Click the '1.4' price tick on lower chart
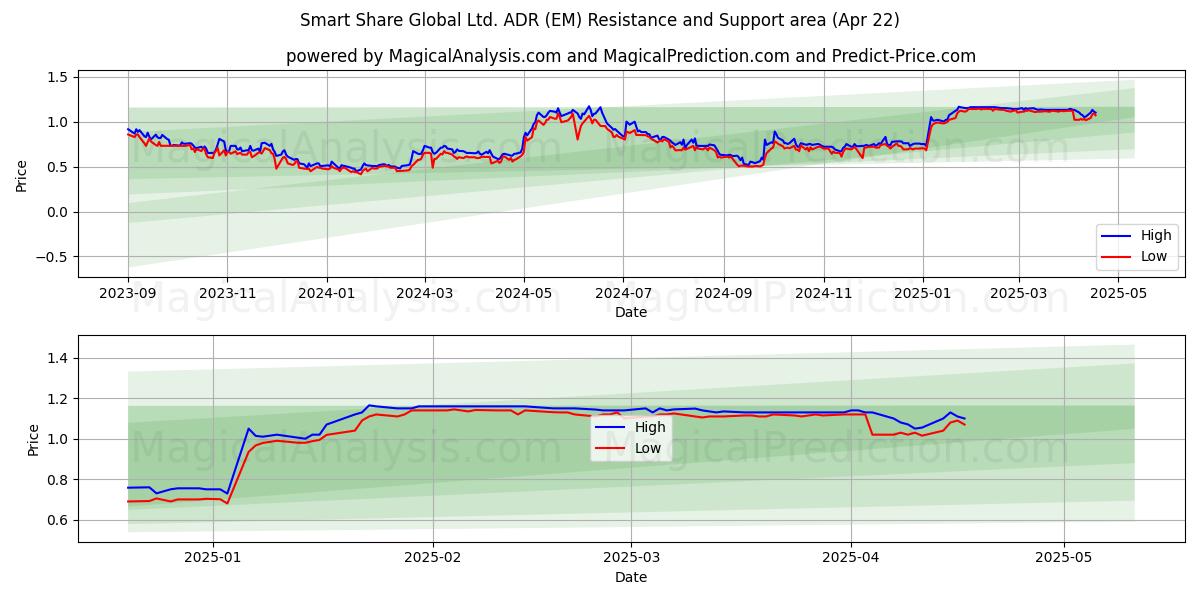The height and width of the screenshot is (600, 1200). click(x=57, y=358)
